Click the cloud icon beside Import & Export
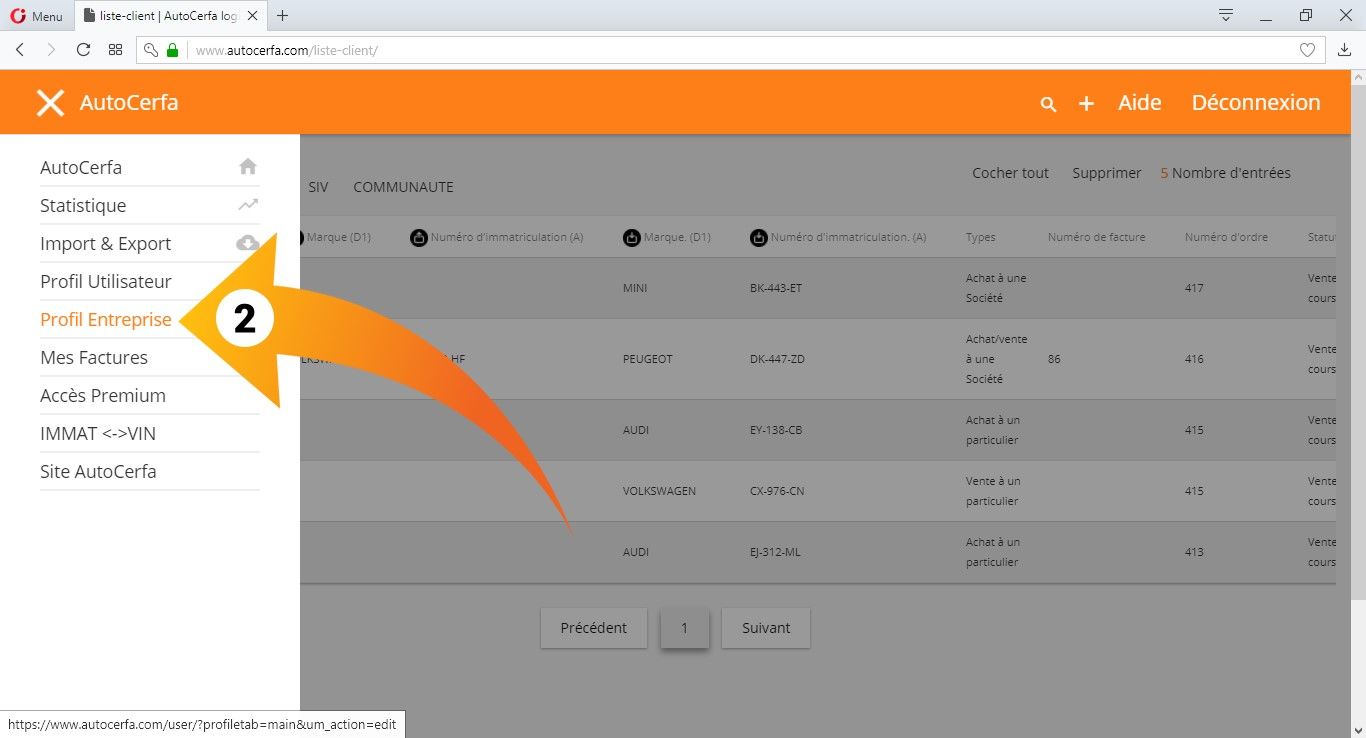 pyautogui.click(x=246, y=243)
